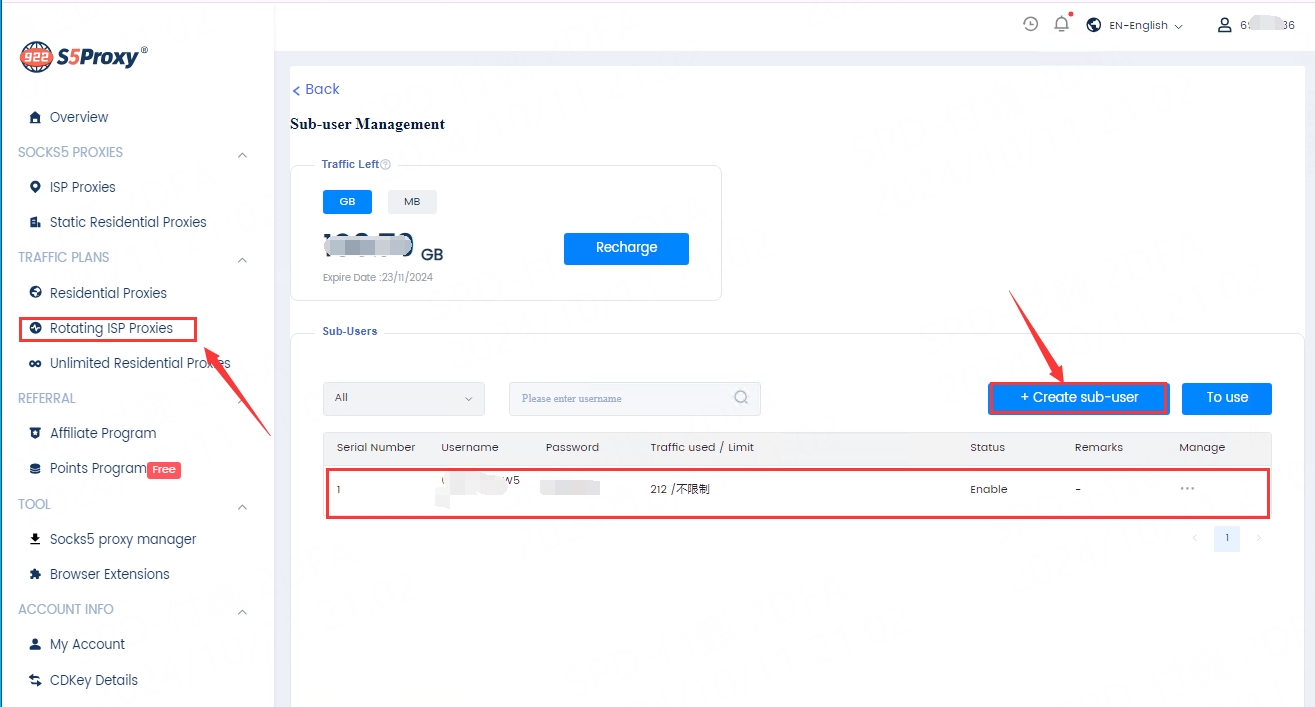This screenshot has width=1315, height=707.
Task: Collapse the SOCKS5 PROXIES section
Action: (x=242, y=154)
